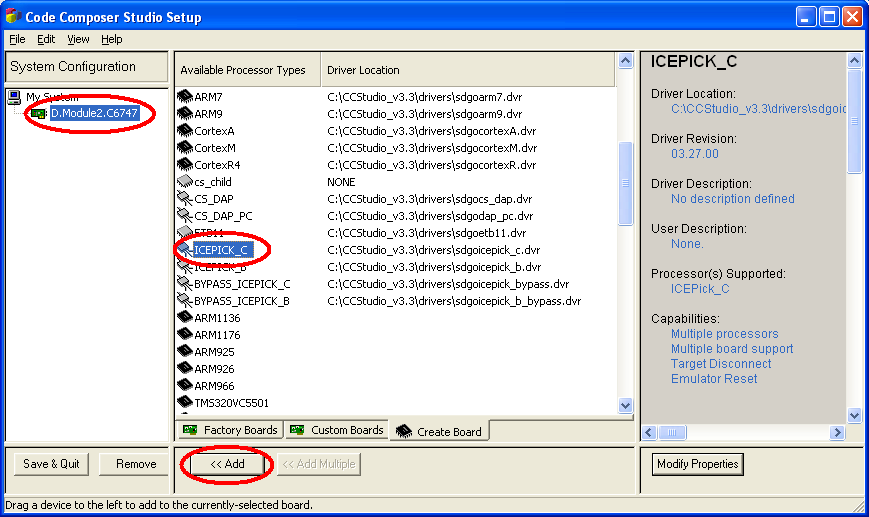Click the Target Disconnect capability text
Screen dimensions: 869x517
[721, 364]
